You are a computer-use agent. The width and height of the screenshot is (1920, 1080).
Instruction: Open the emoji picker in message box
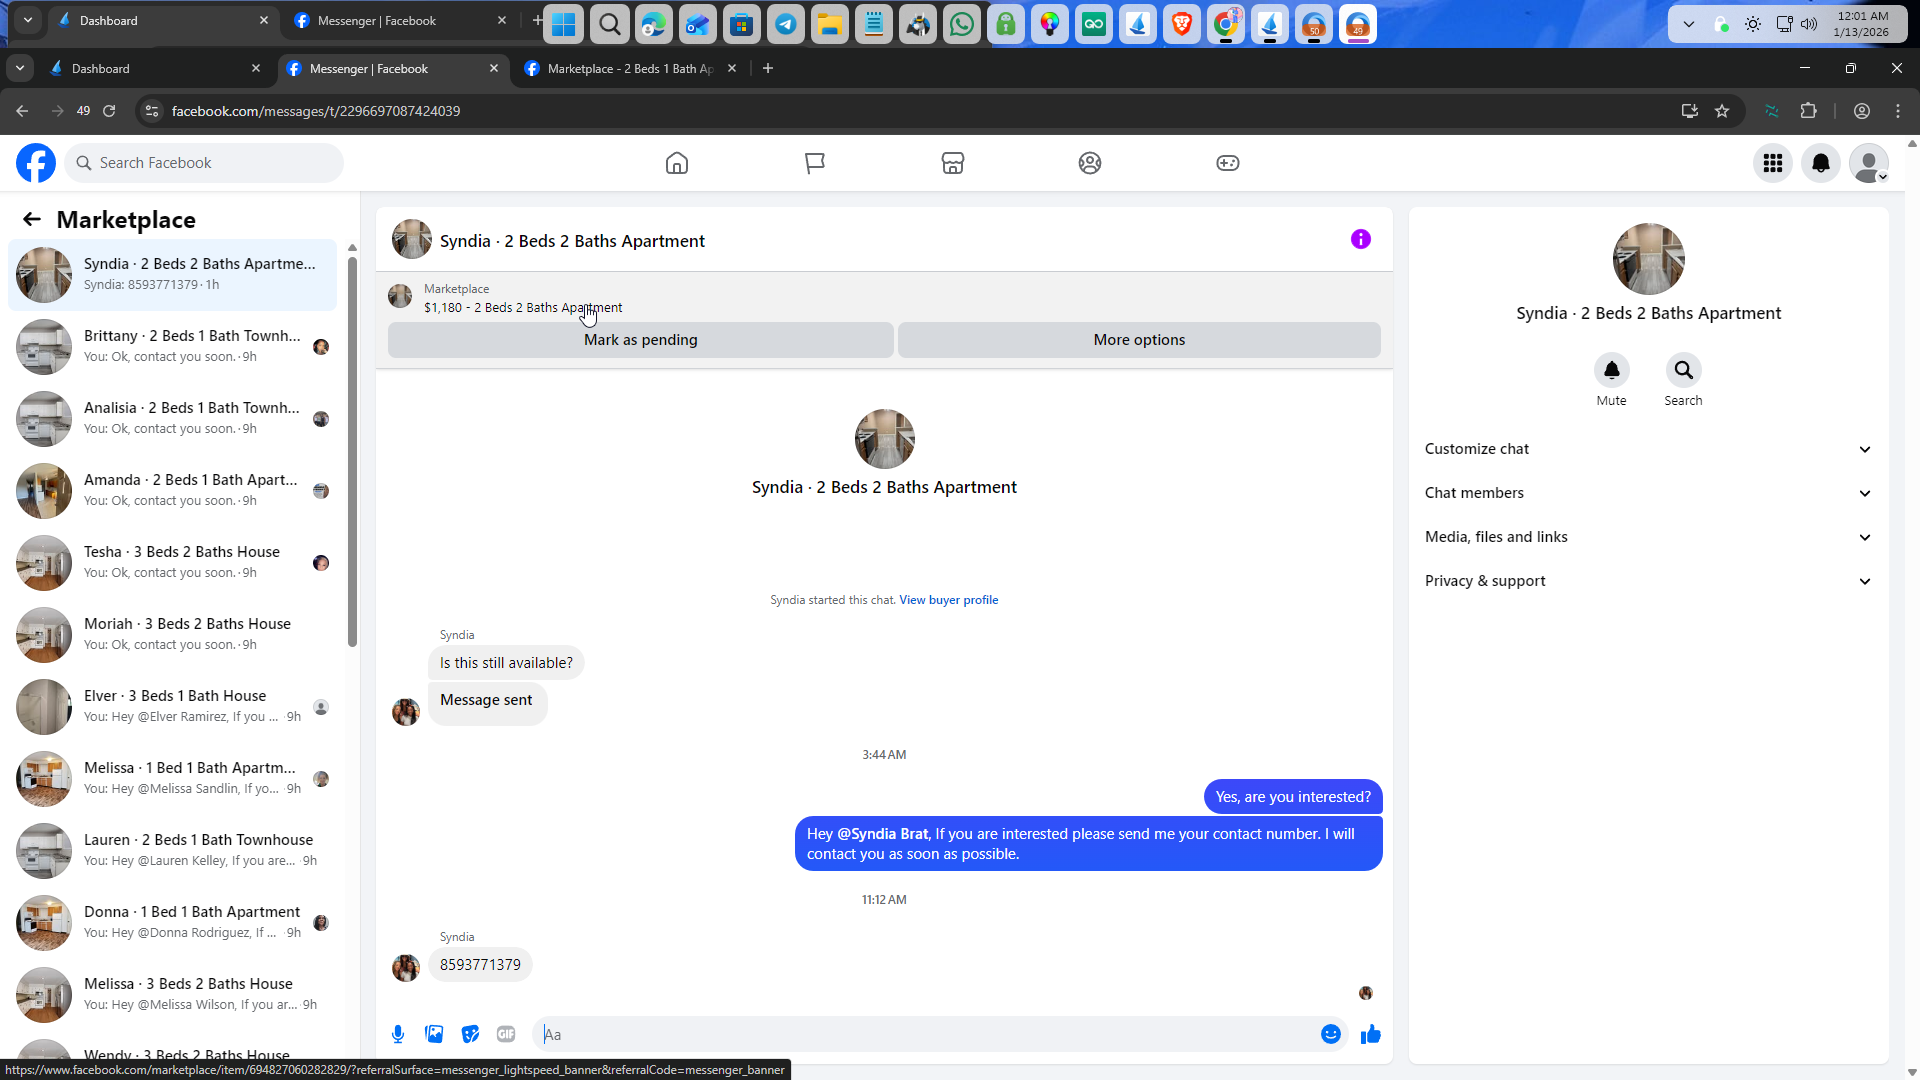point(1330,1034)
